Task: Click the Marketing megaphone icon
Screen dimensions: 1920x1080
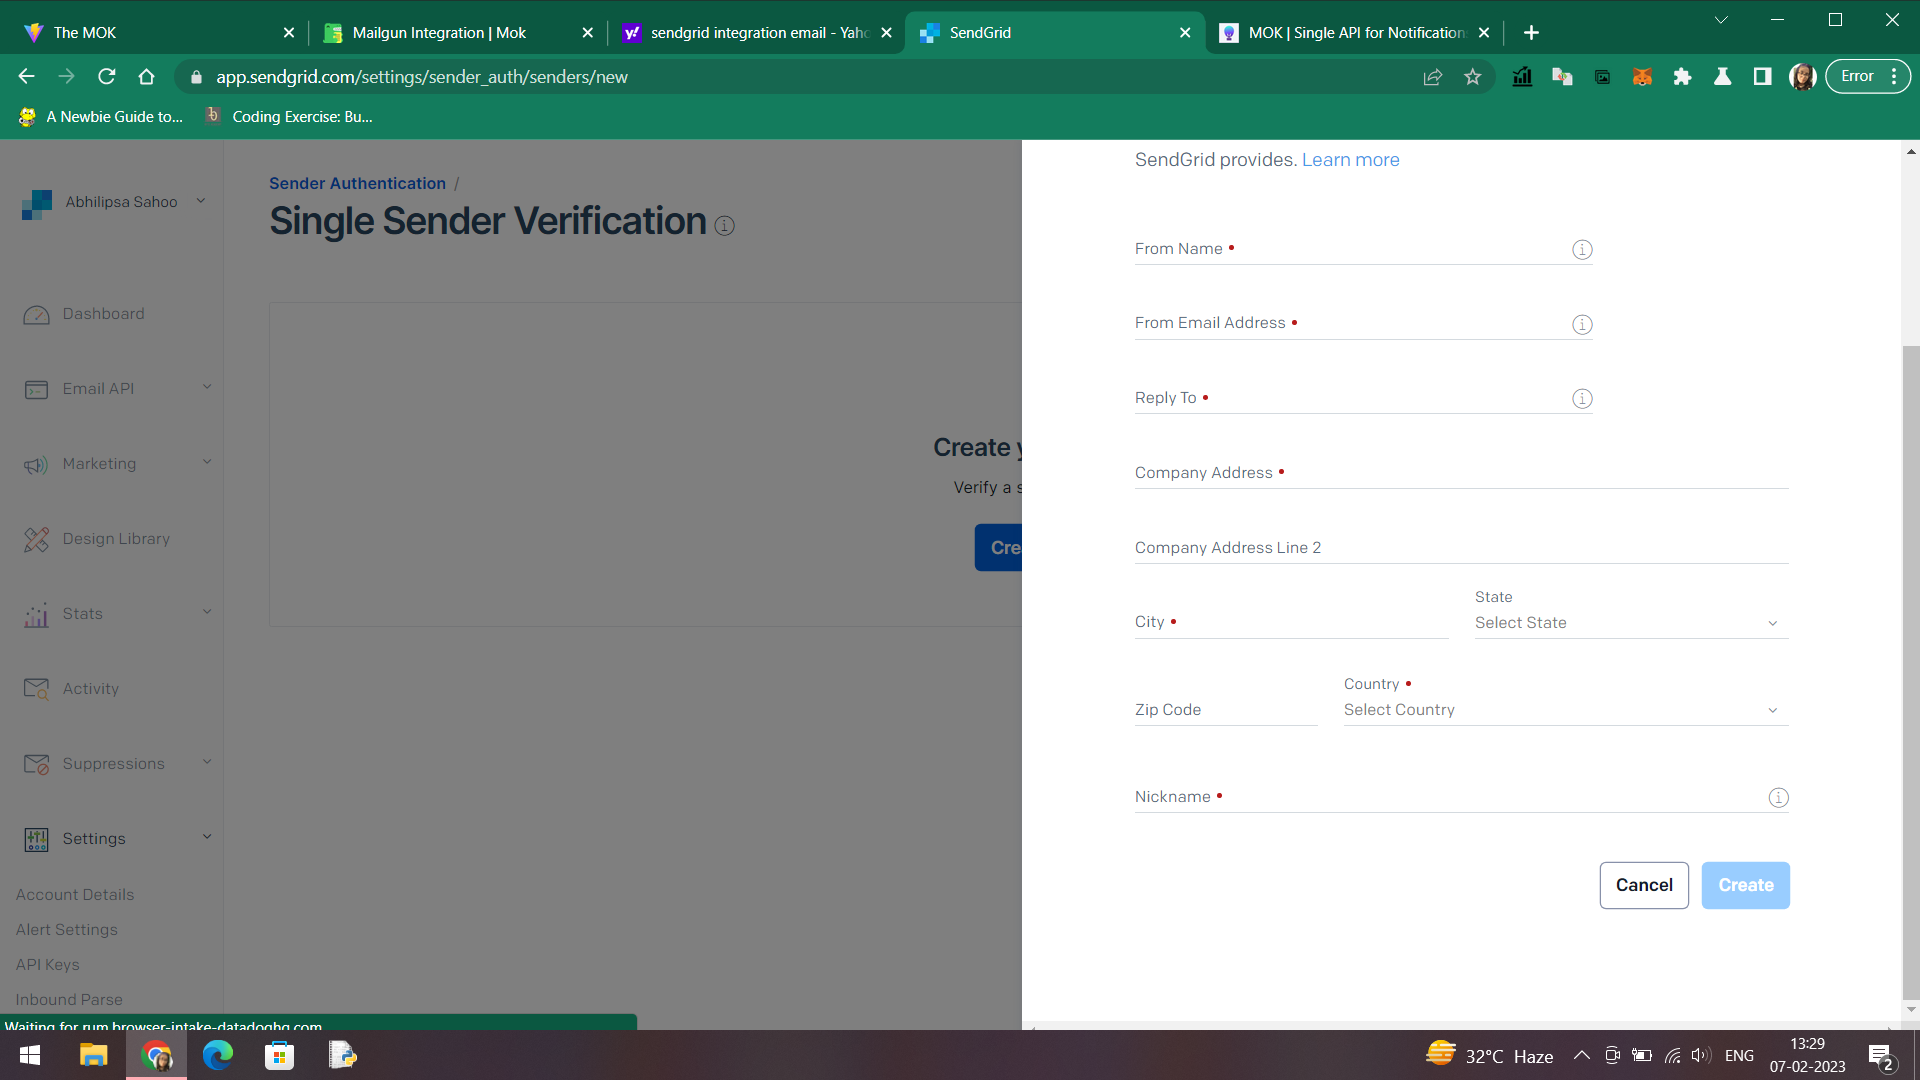Action: tap(37, 464)
